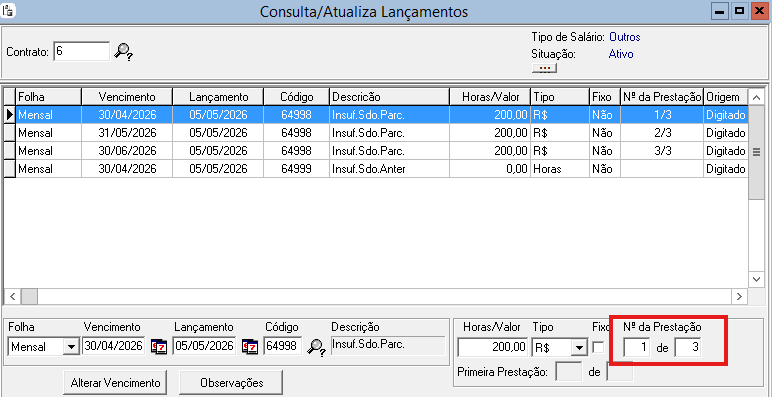Click the total installments field showing 3

pos(688,347)
